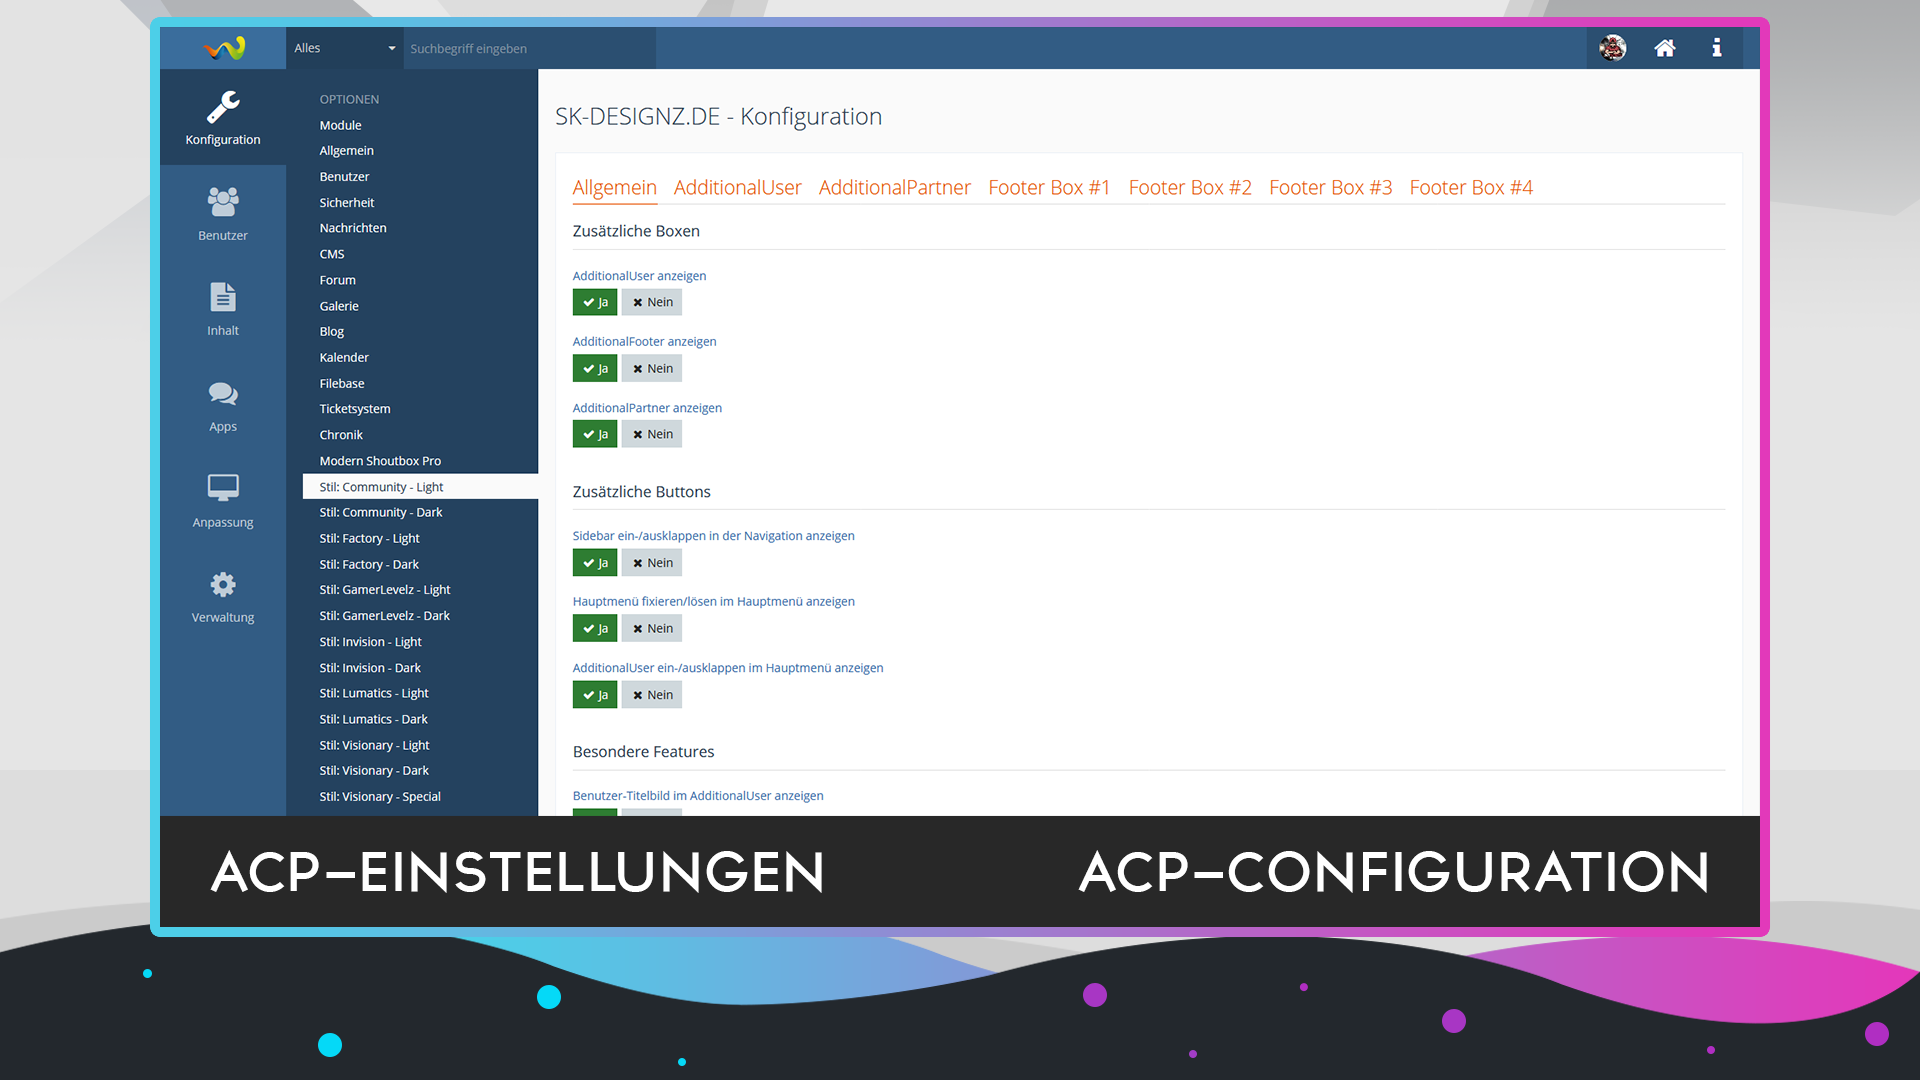The height and width of the screenshot is (1080, 1920).
Task: Set AdditionalUser anzeigen to Nein
Action: coord(652,302)
